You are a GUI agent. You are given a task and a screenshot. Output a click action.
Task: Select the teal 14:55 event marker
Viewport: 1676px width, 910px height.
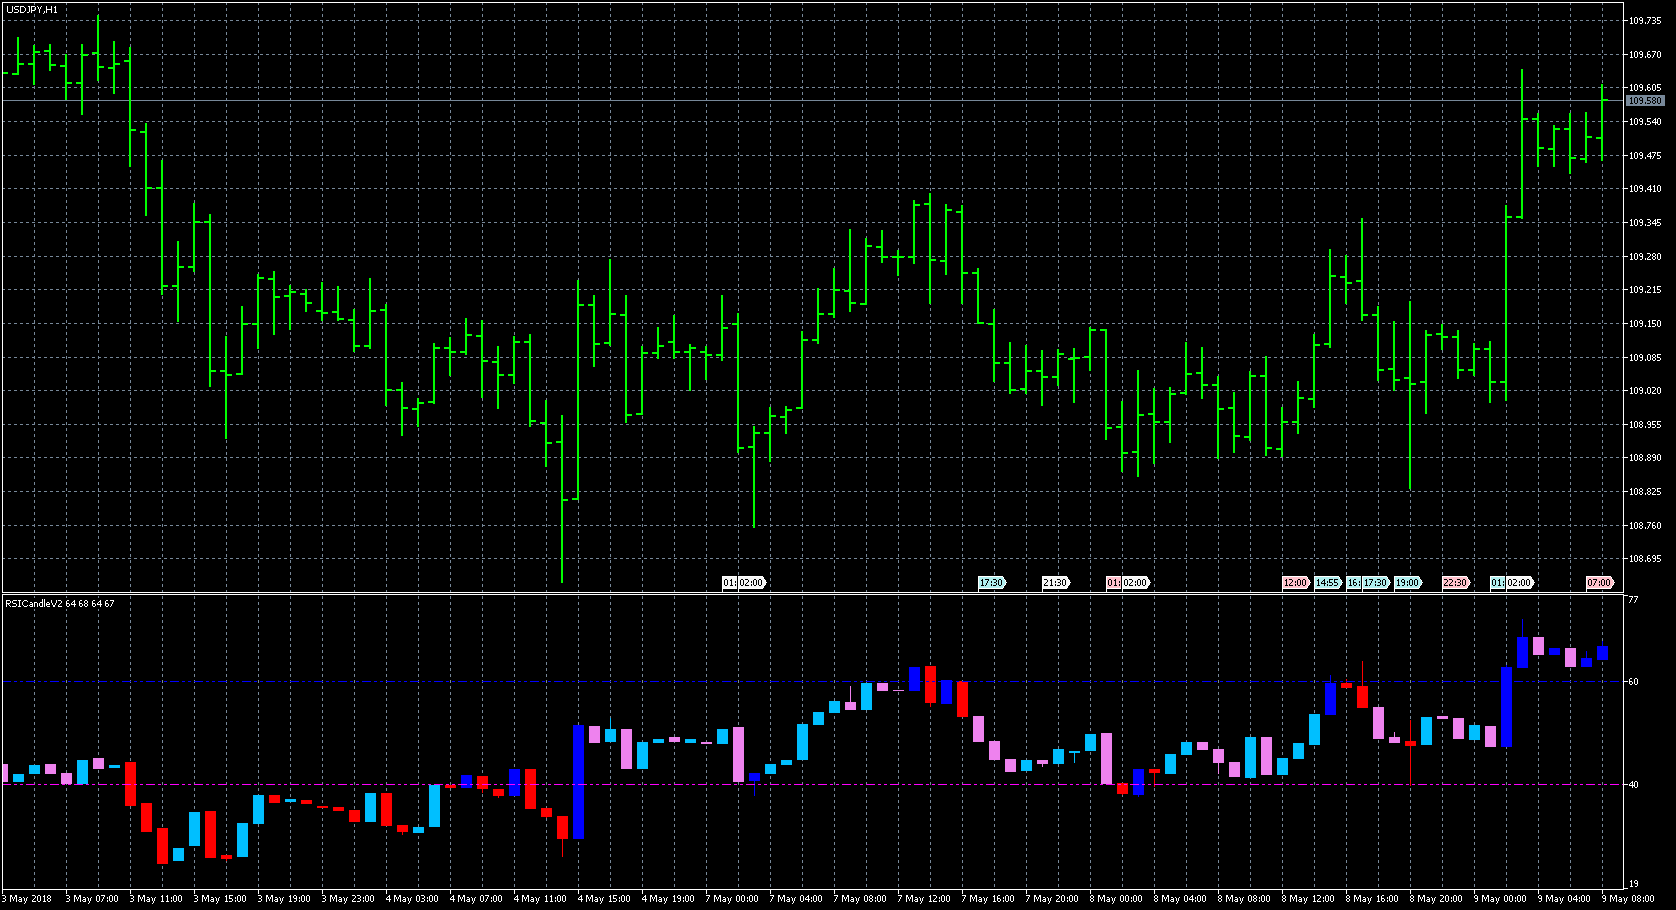(1327, 583)
